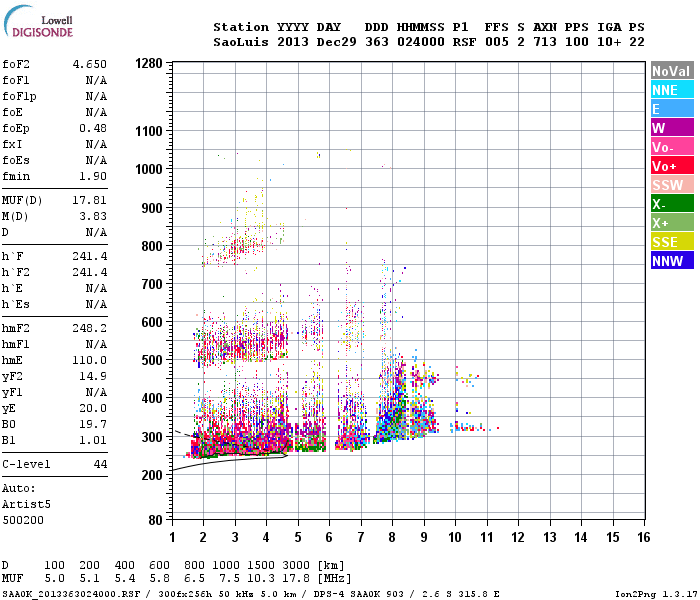The image size is (700, 600).
Task: Select the E blue legend swatch
Action: pyautogui.click(x=672, y=109)
